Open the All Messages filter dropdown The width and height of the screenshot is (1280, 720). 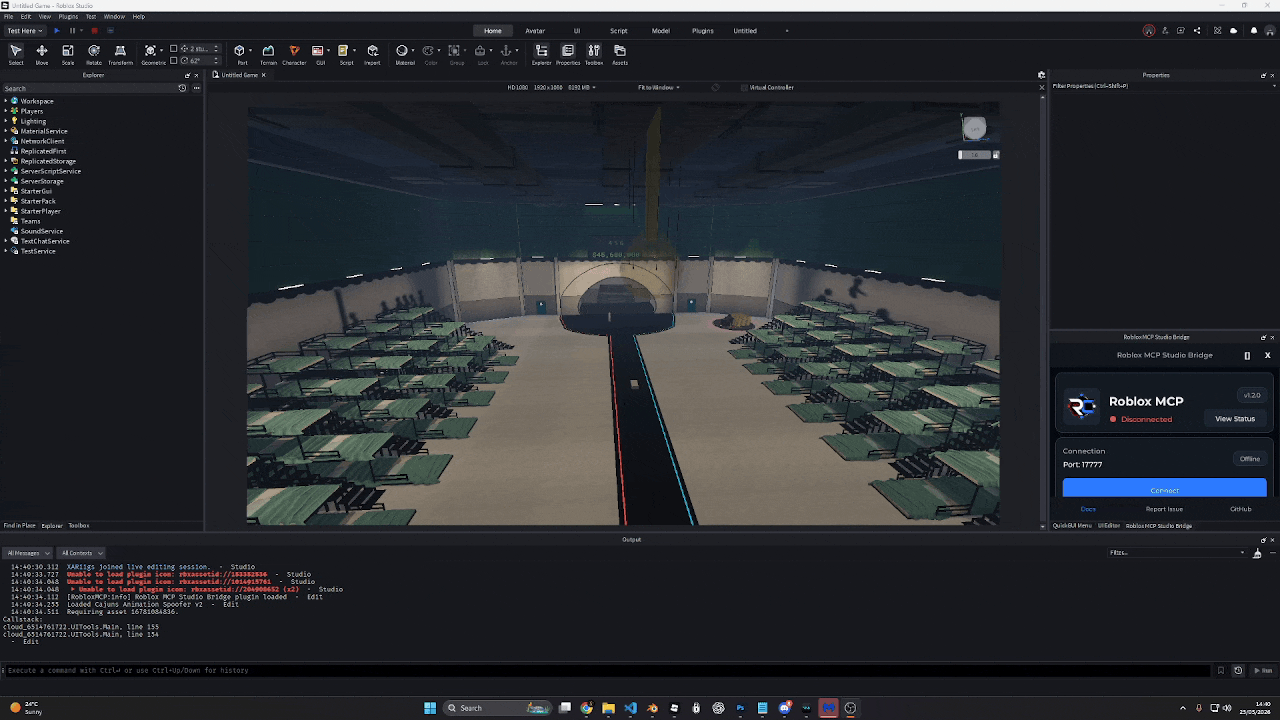[x=27, y=553]
